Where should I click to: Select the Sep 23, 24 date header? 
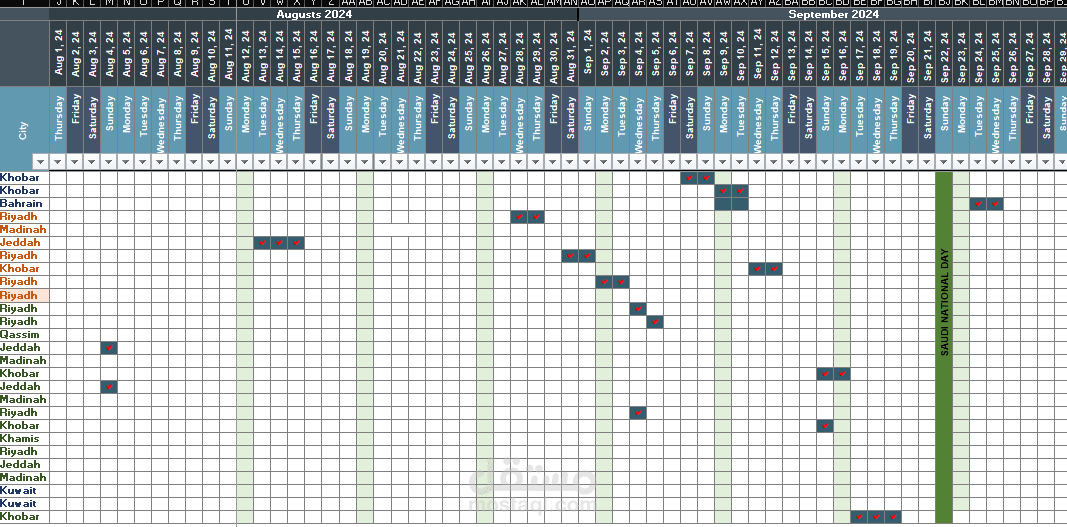pos(962,53)
